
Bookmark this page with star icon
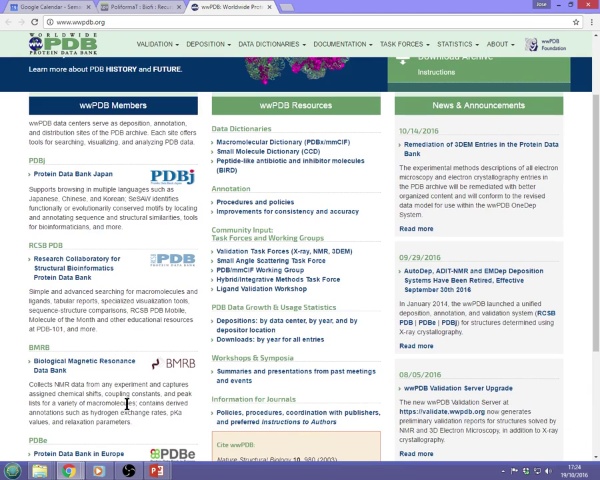576,22
